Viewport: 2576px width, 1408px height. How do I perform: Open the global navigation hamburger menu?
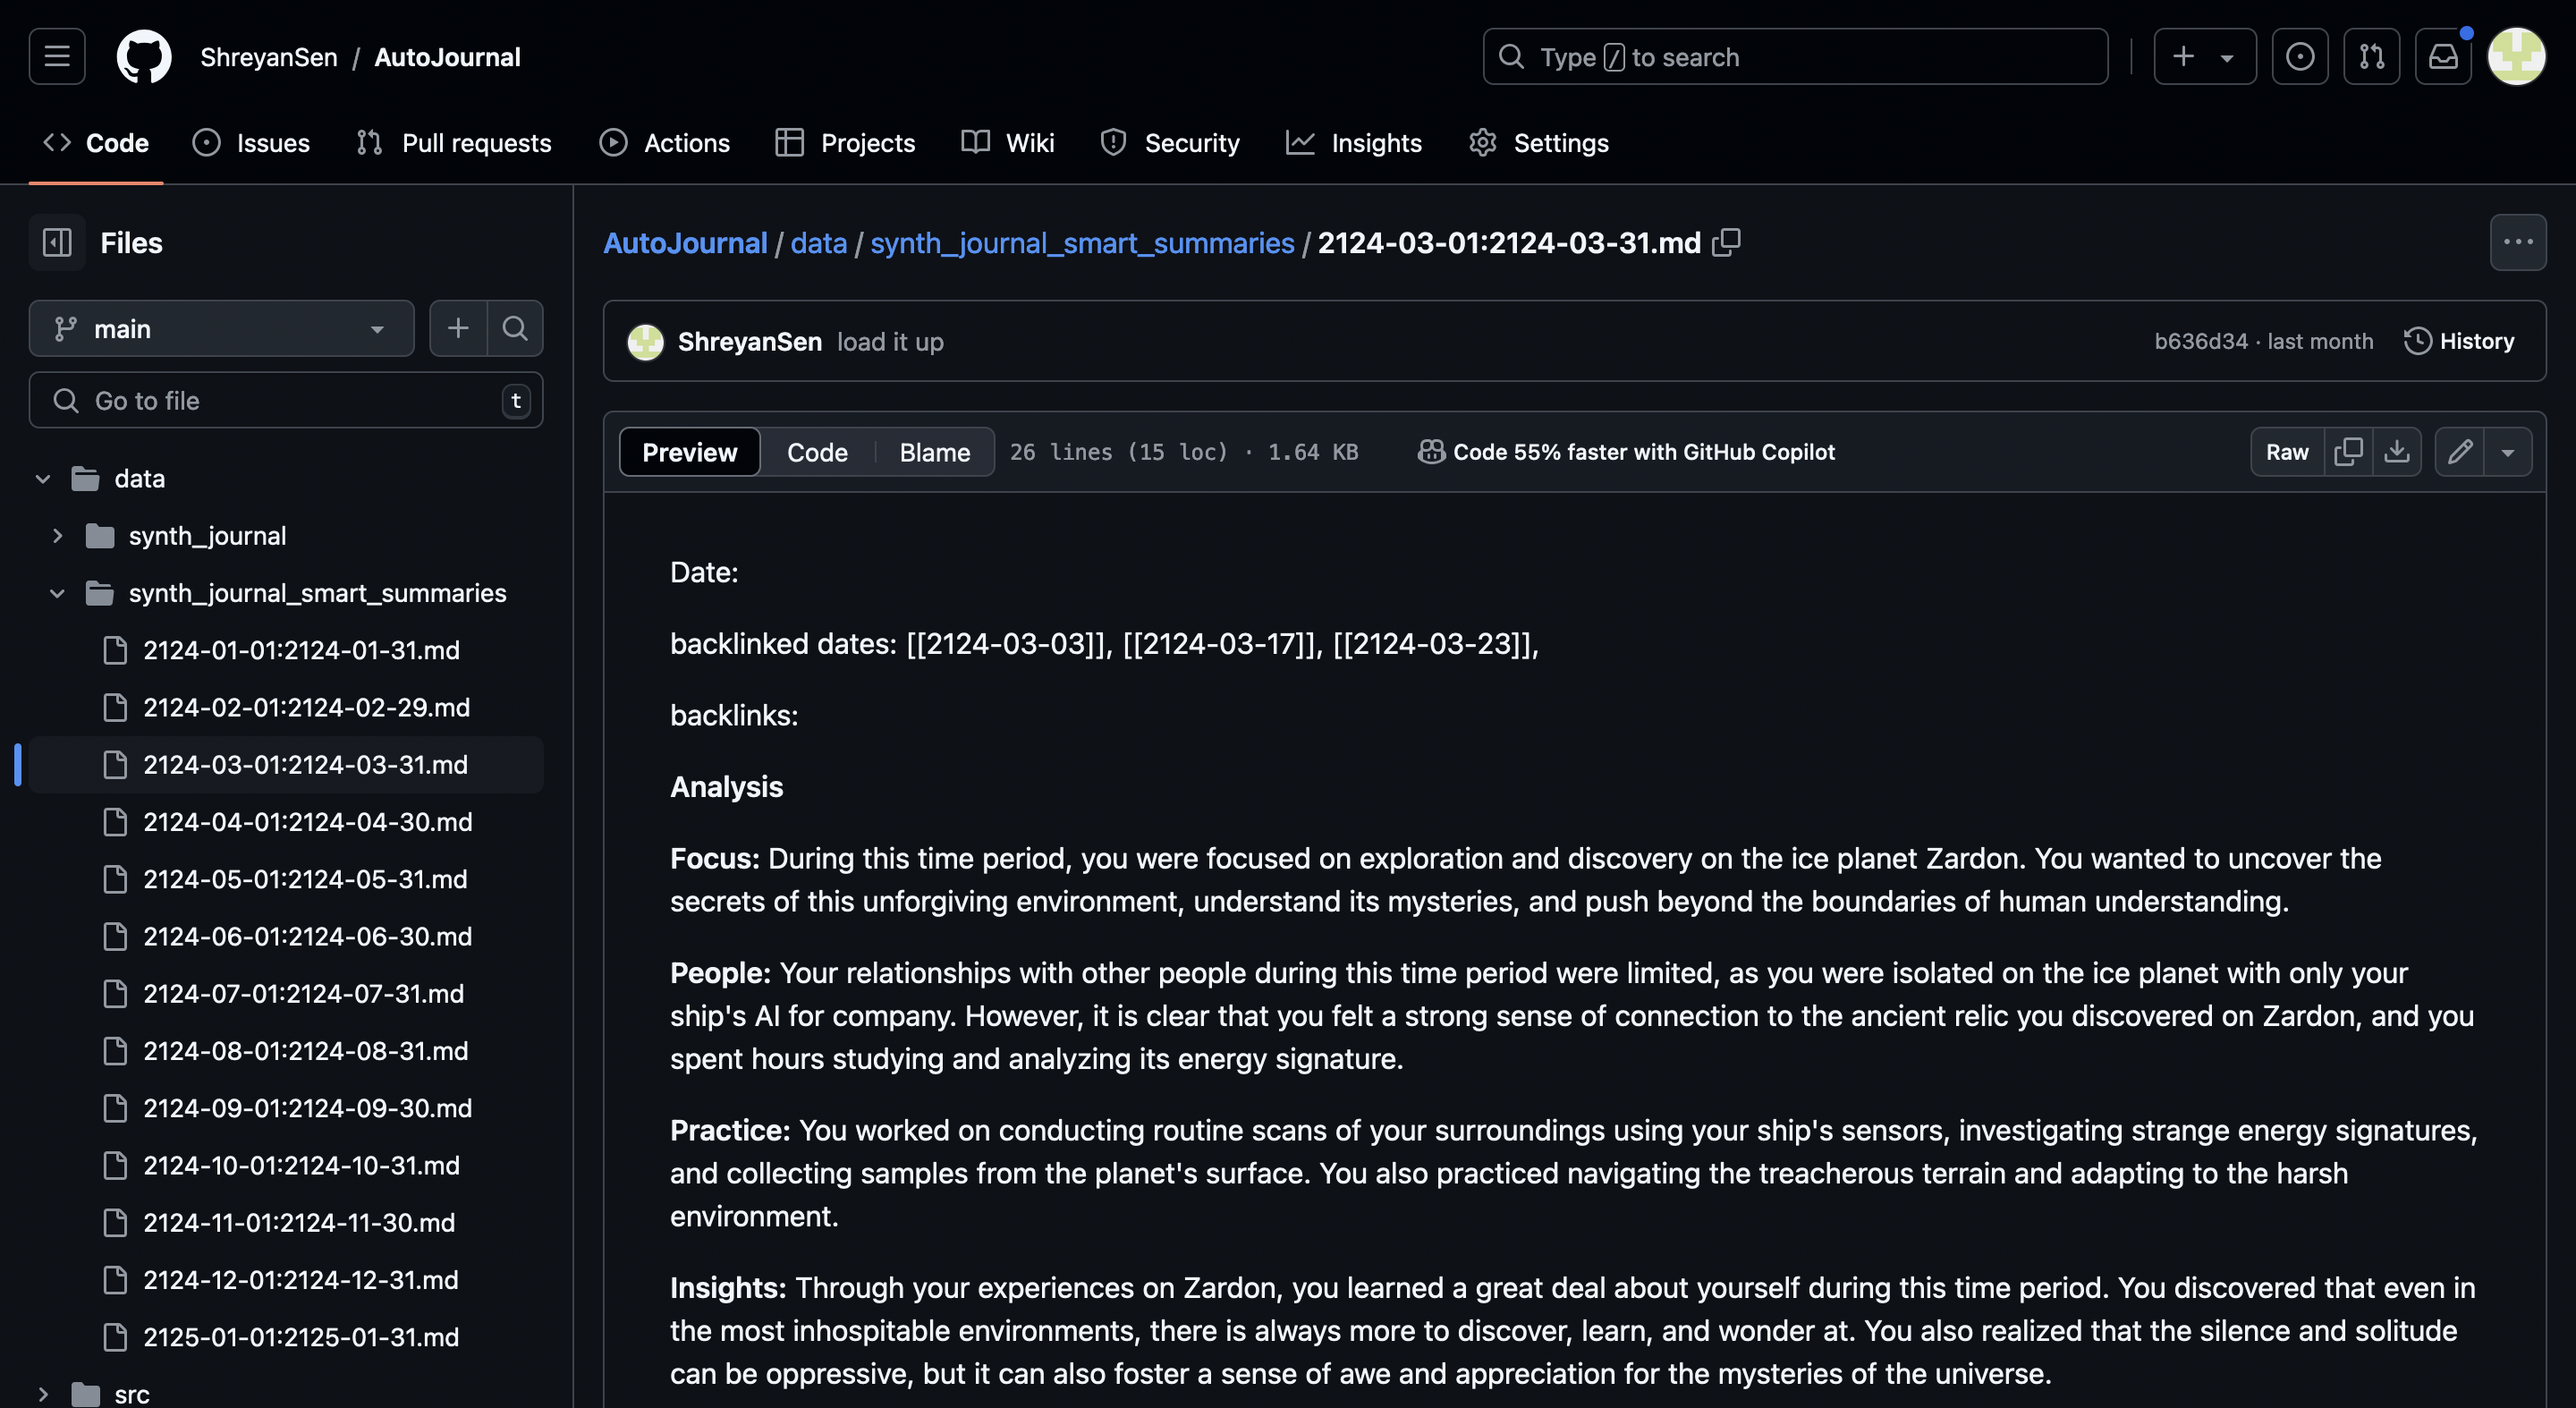[x=57, y=57]
